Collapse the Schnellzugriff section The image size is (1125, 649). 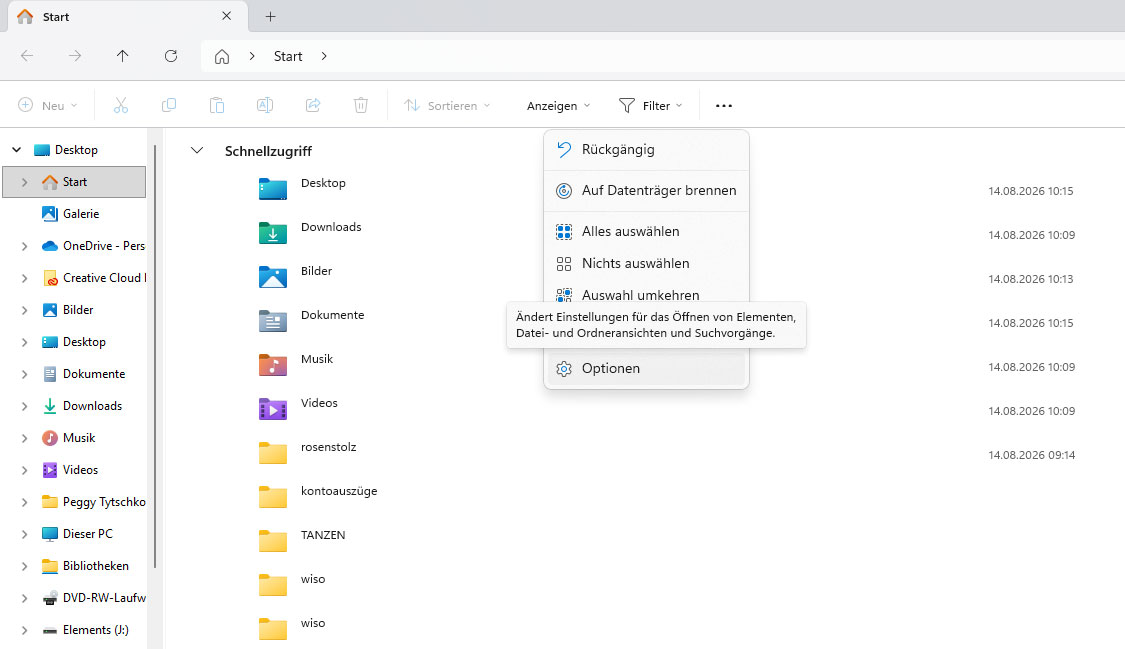point(197,151)
